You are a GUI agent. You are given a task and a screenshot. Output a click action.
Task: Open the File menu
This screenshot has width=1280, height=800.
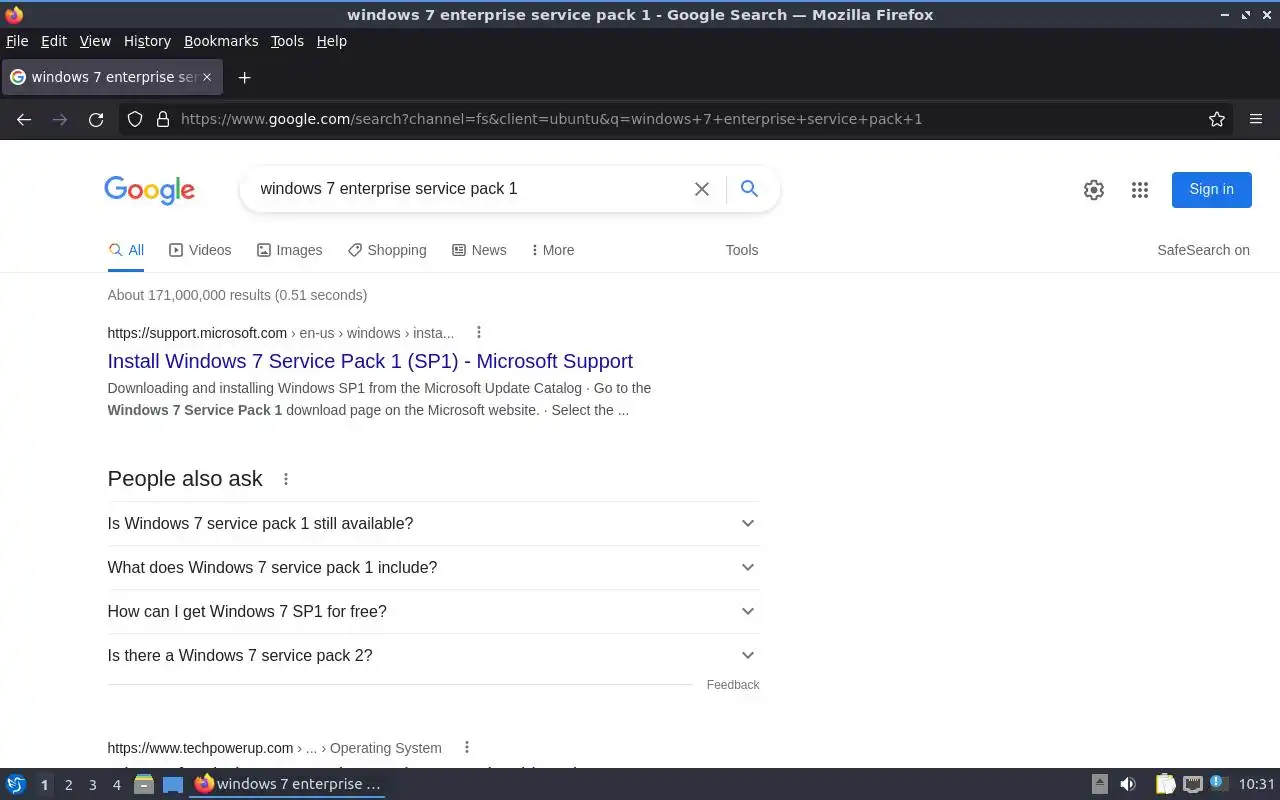pyautogui.click(x=17, y=41)
